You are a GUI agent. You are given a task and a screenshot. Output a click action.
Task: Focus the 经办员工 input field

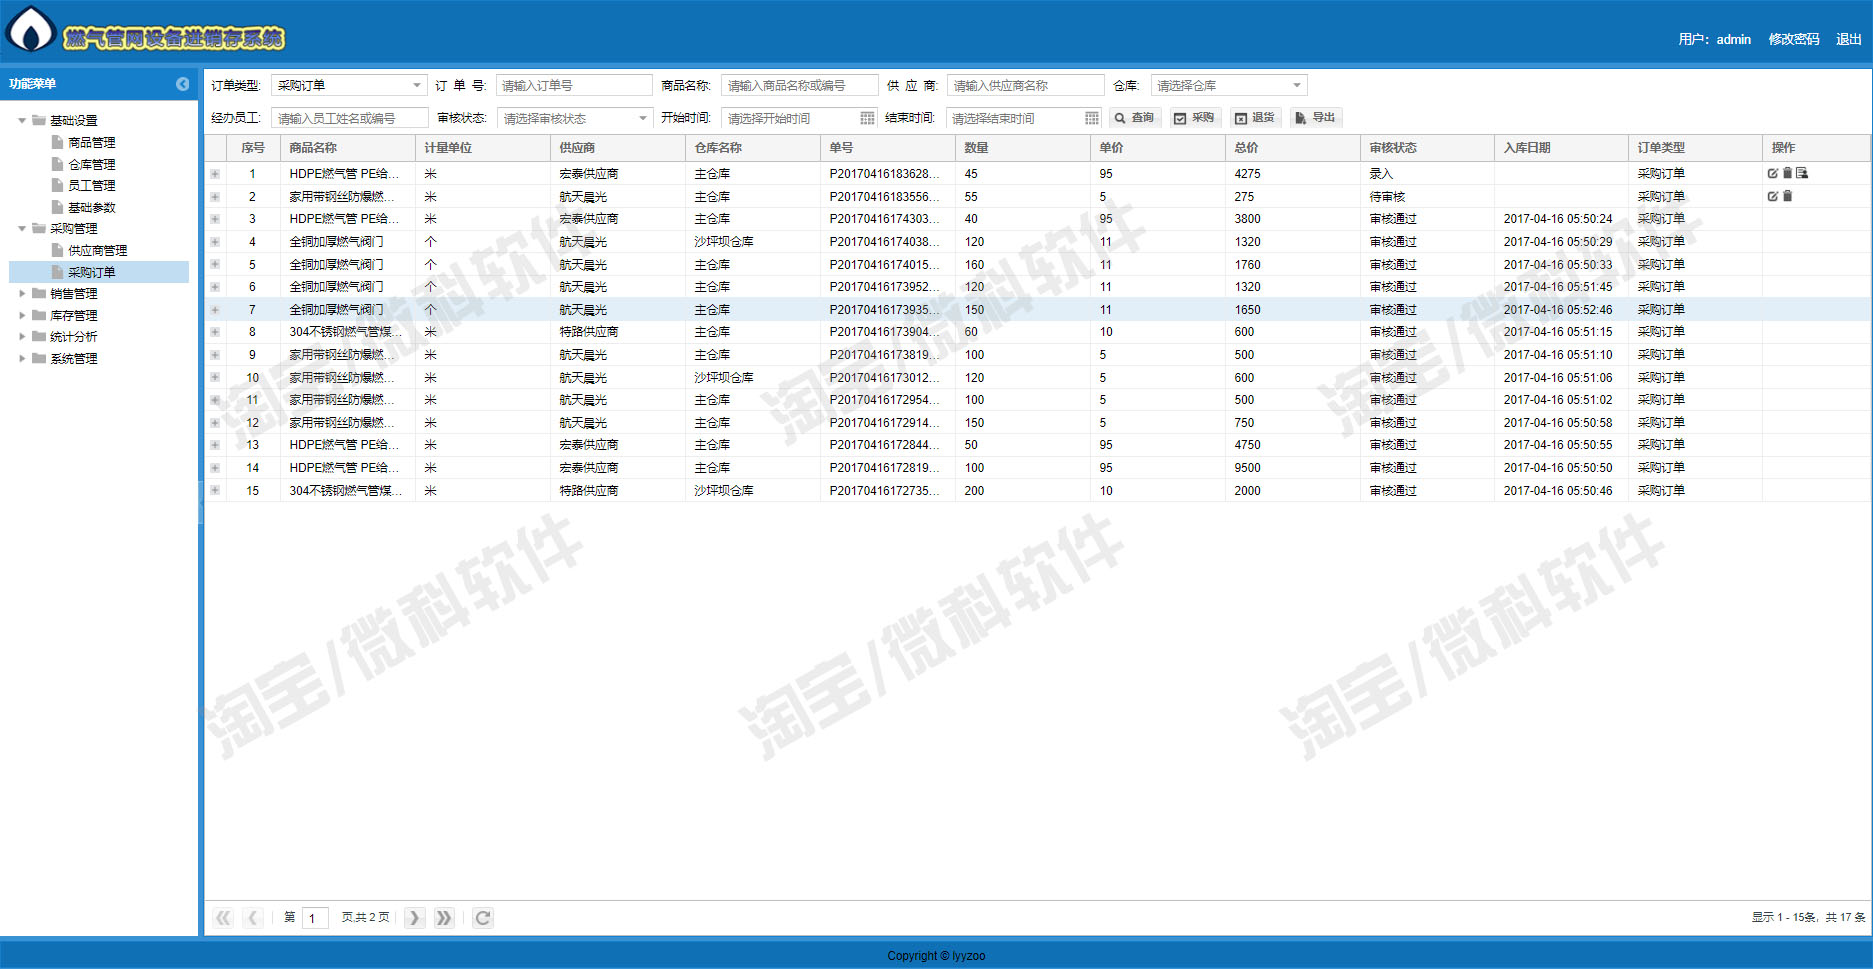point(349,118)
